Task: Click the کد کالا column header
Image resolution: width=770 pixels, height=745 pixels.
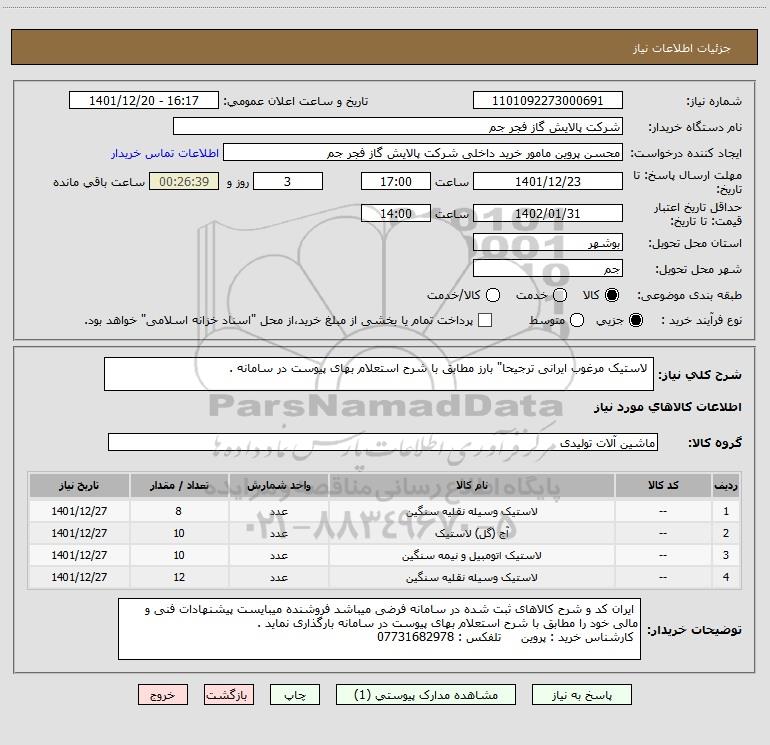Action: [663, 485]
